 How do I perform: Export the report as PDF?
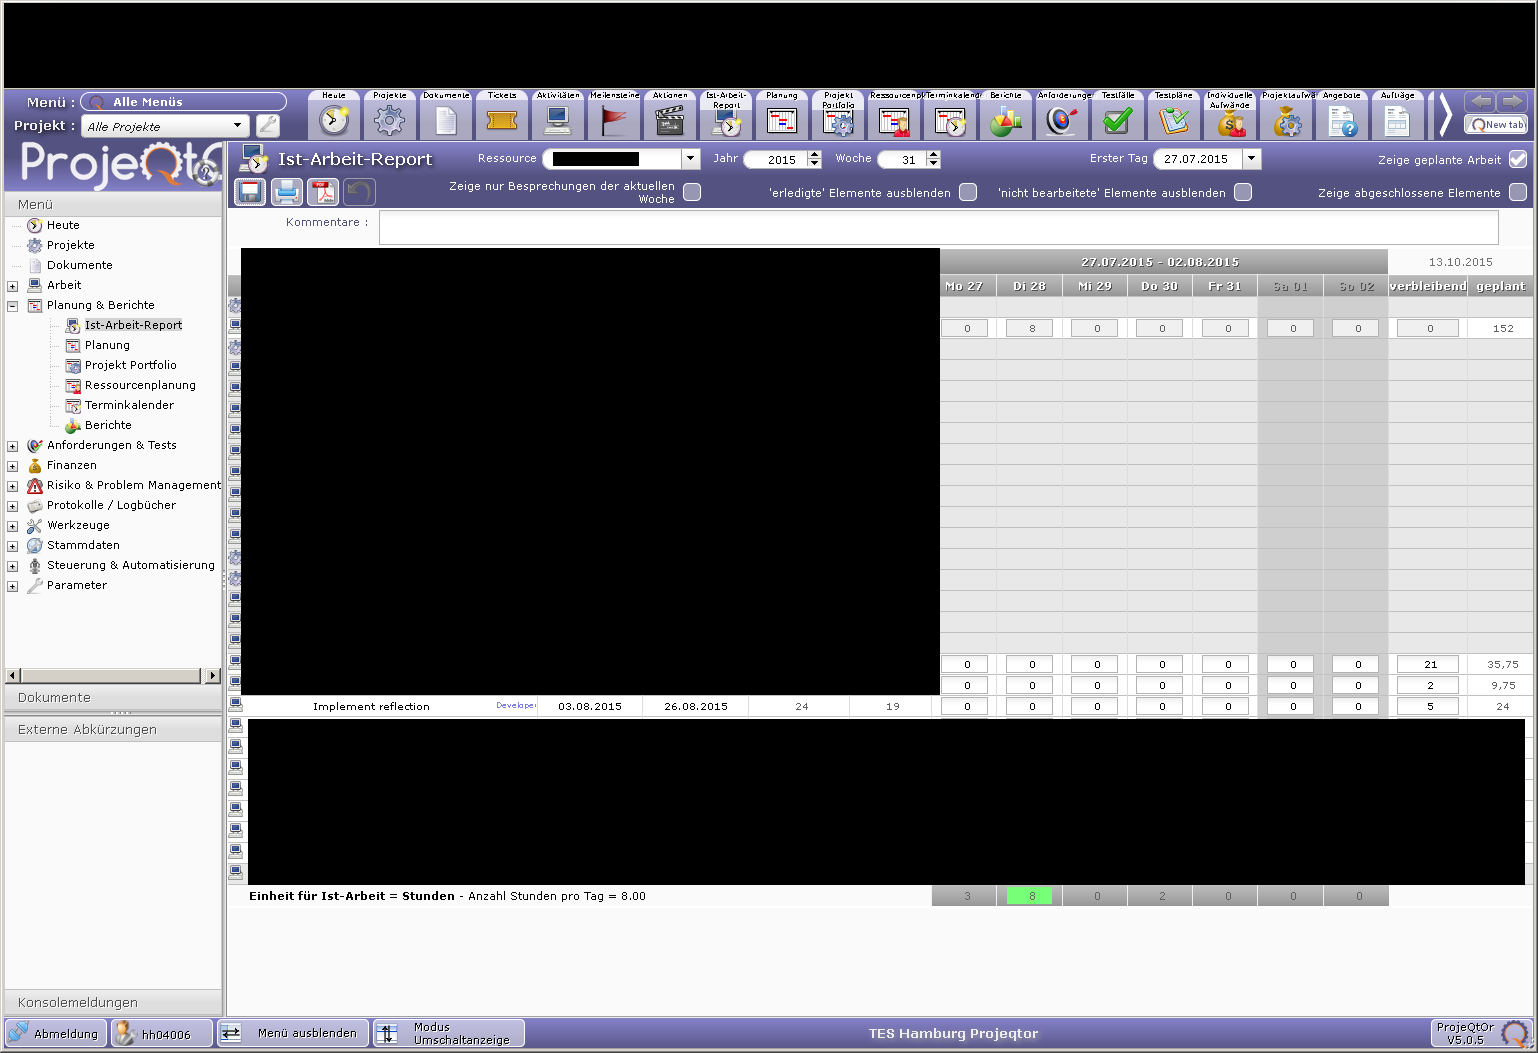pyautogui.click(x=323, y=192)
